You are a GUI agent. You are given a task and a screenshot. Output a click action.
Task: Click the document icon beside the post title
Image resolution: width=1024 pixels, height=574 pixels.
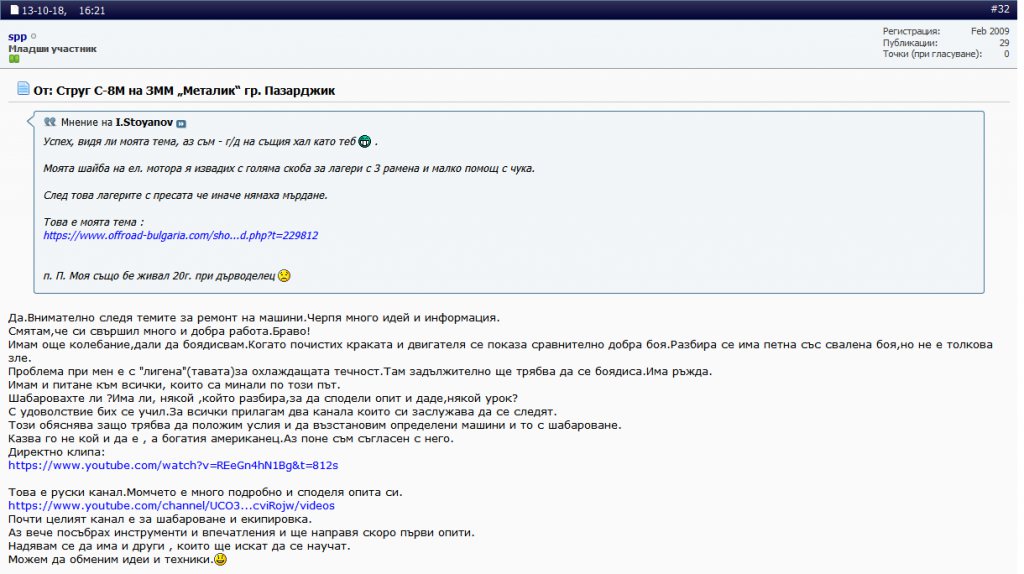pyautogui.click(x=24, y=88)
